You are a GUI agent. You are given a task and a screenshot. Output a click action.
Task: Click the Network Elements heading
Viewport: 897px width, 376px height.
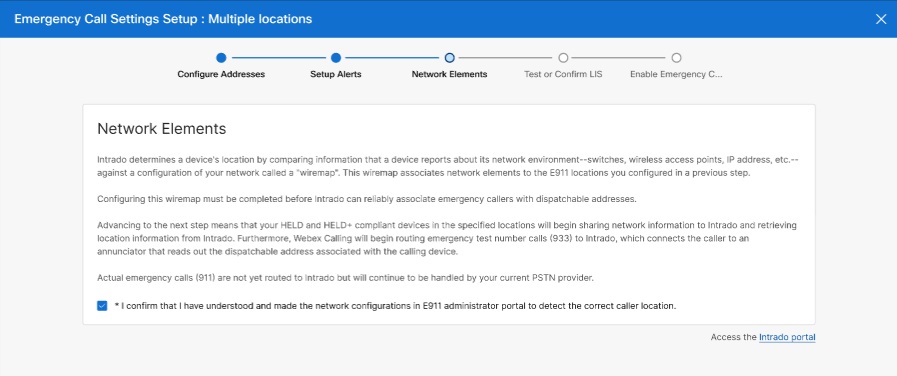pos(162,129)
